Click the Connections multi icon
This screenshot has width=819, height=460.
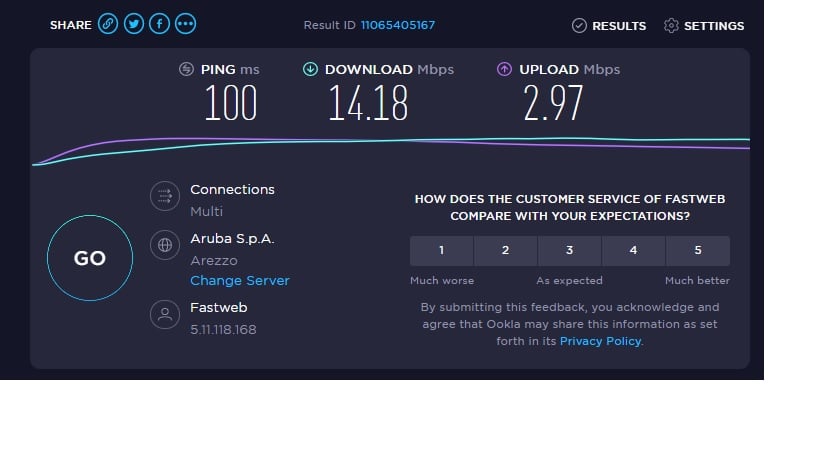click(x=164, y=196)
